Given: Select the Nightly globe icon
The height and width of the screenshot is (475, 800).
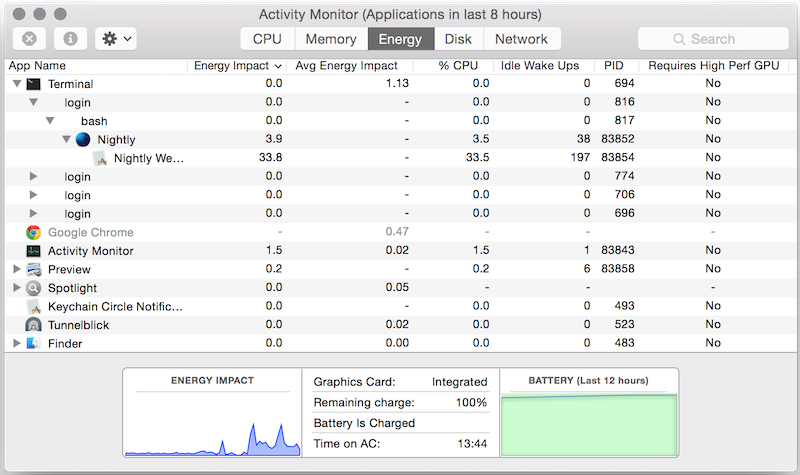Looking at the screenshot, I should (x=82, y=140).
